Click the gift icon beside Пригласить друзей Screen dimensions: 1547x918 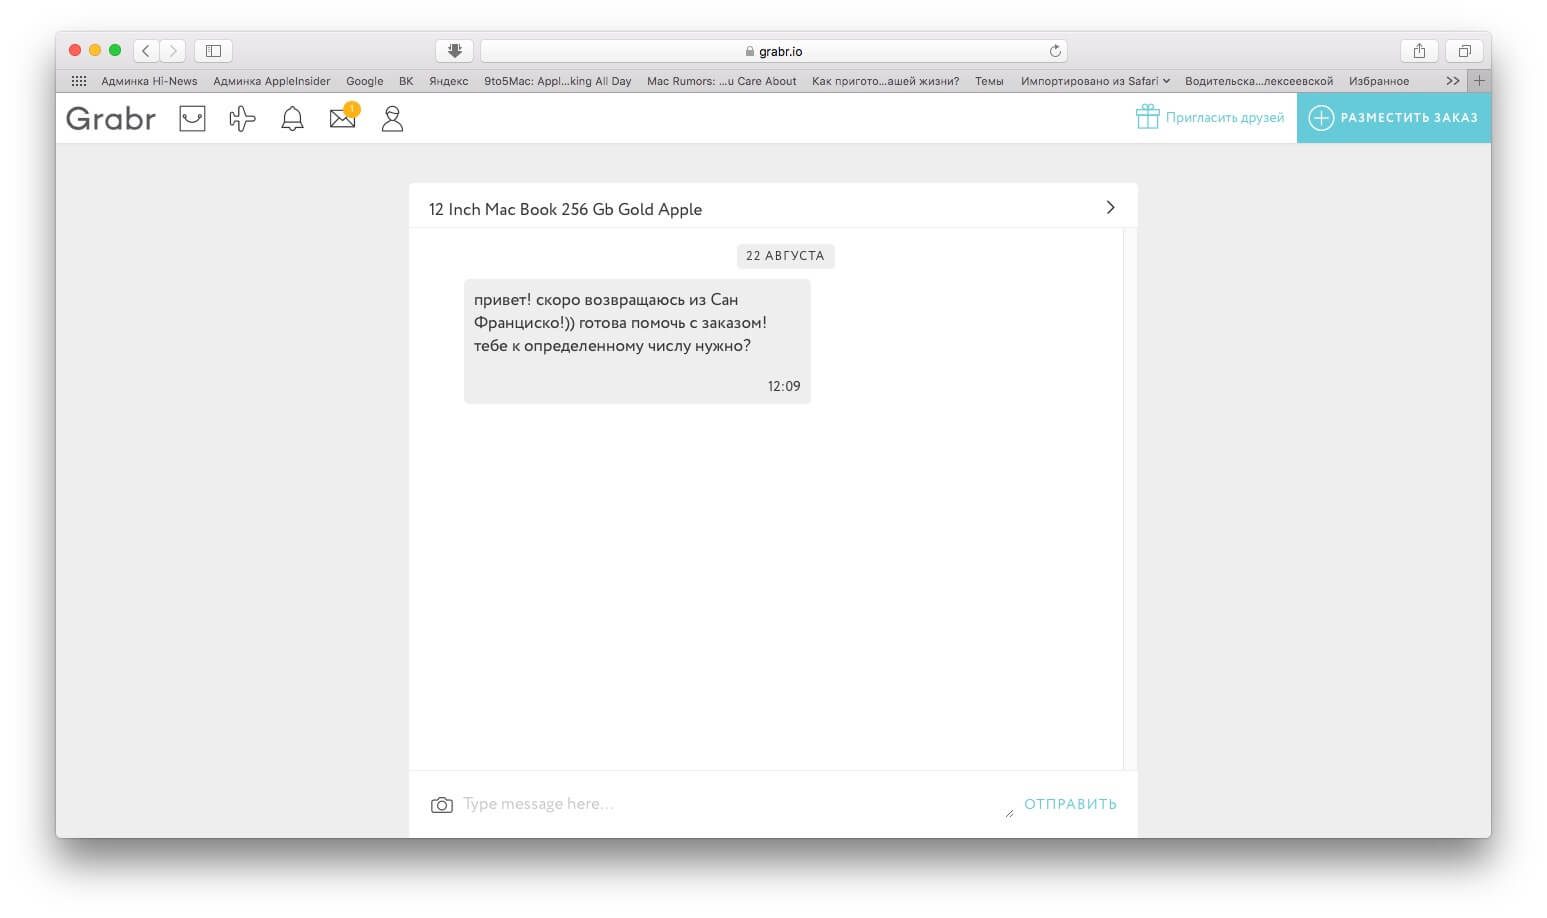pos(1147,117)
